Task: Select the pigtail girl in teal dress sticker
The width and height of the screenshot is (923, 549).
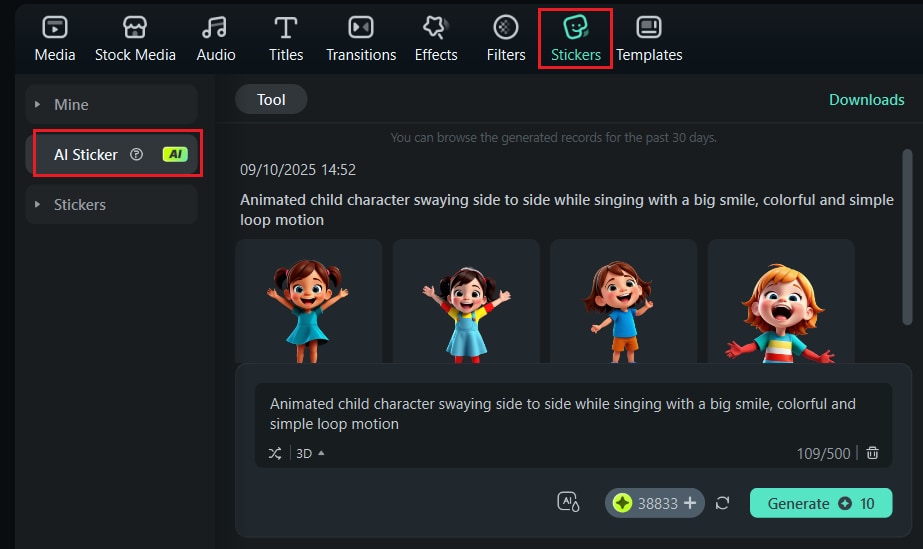Action: pos(308,301)
